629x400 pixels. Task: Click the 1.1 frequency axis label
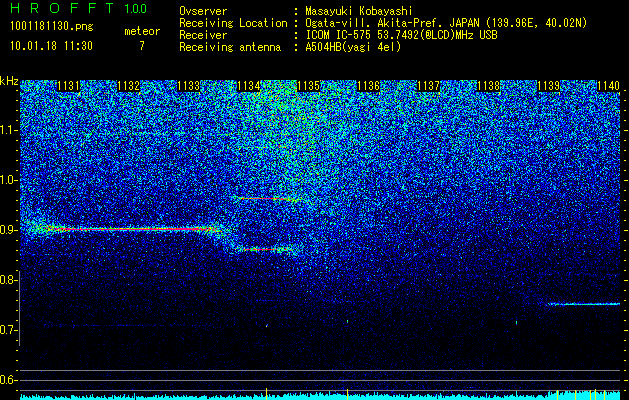coord(8,130)
